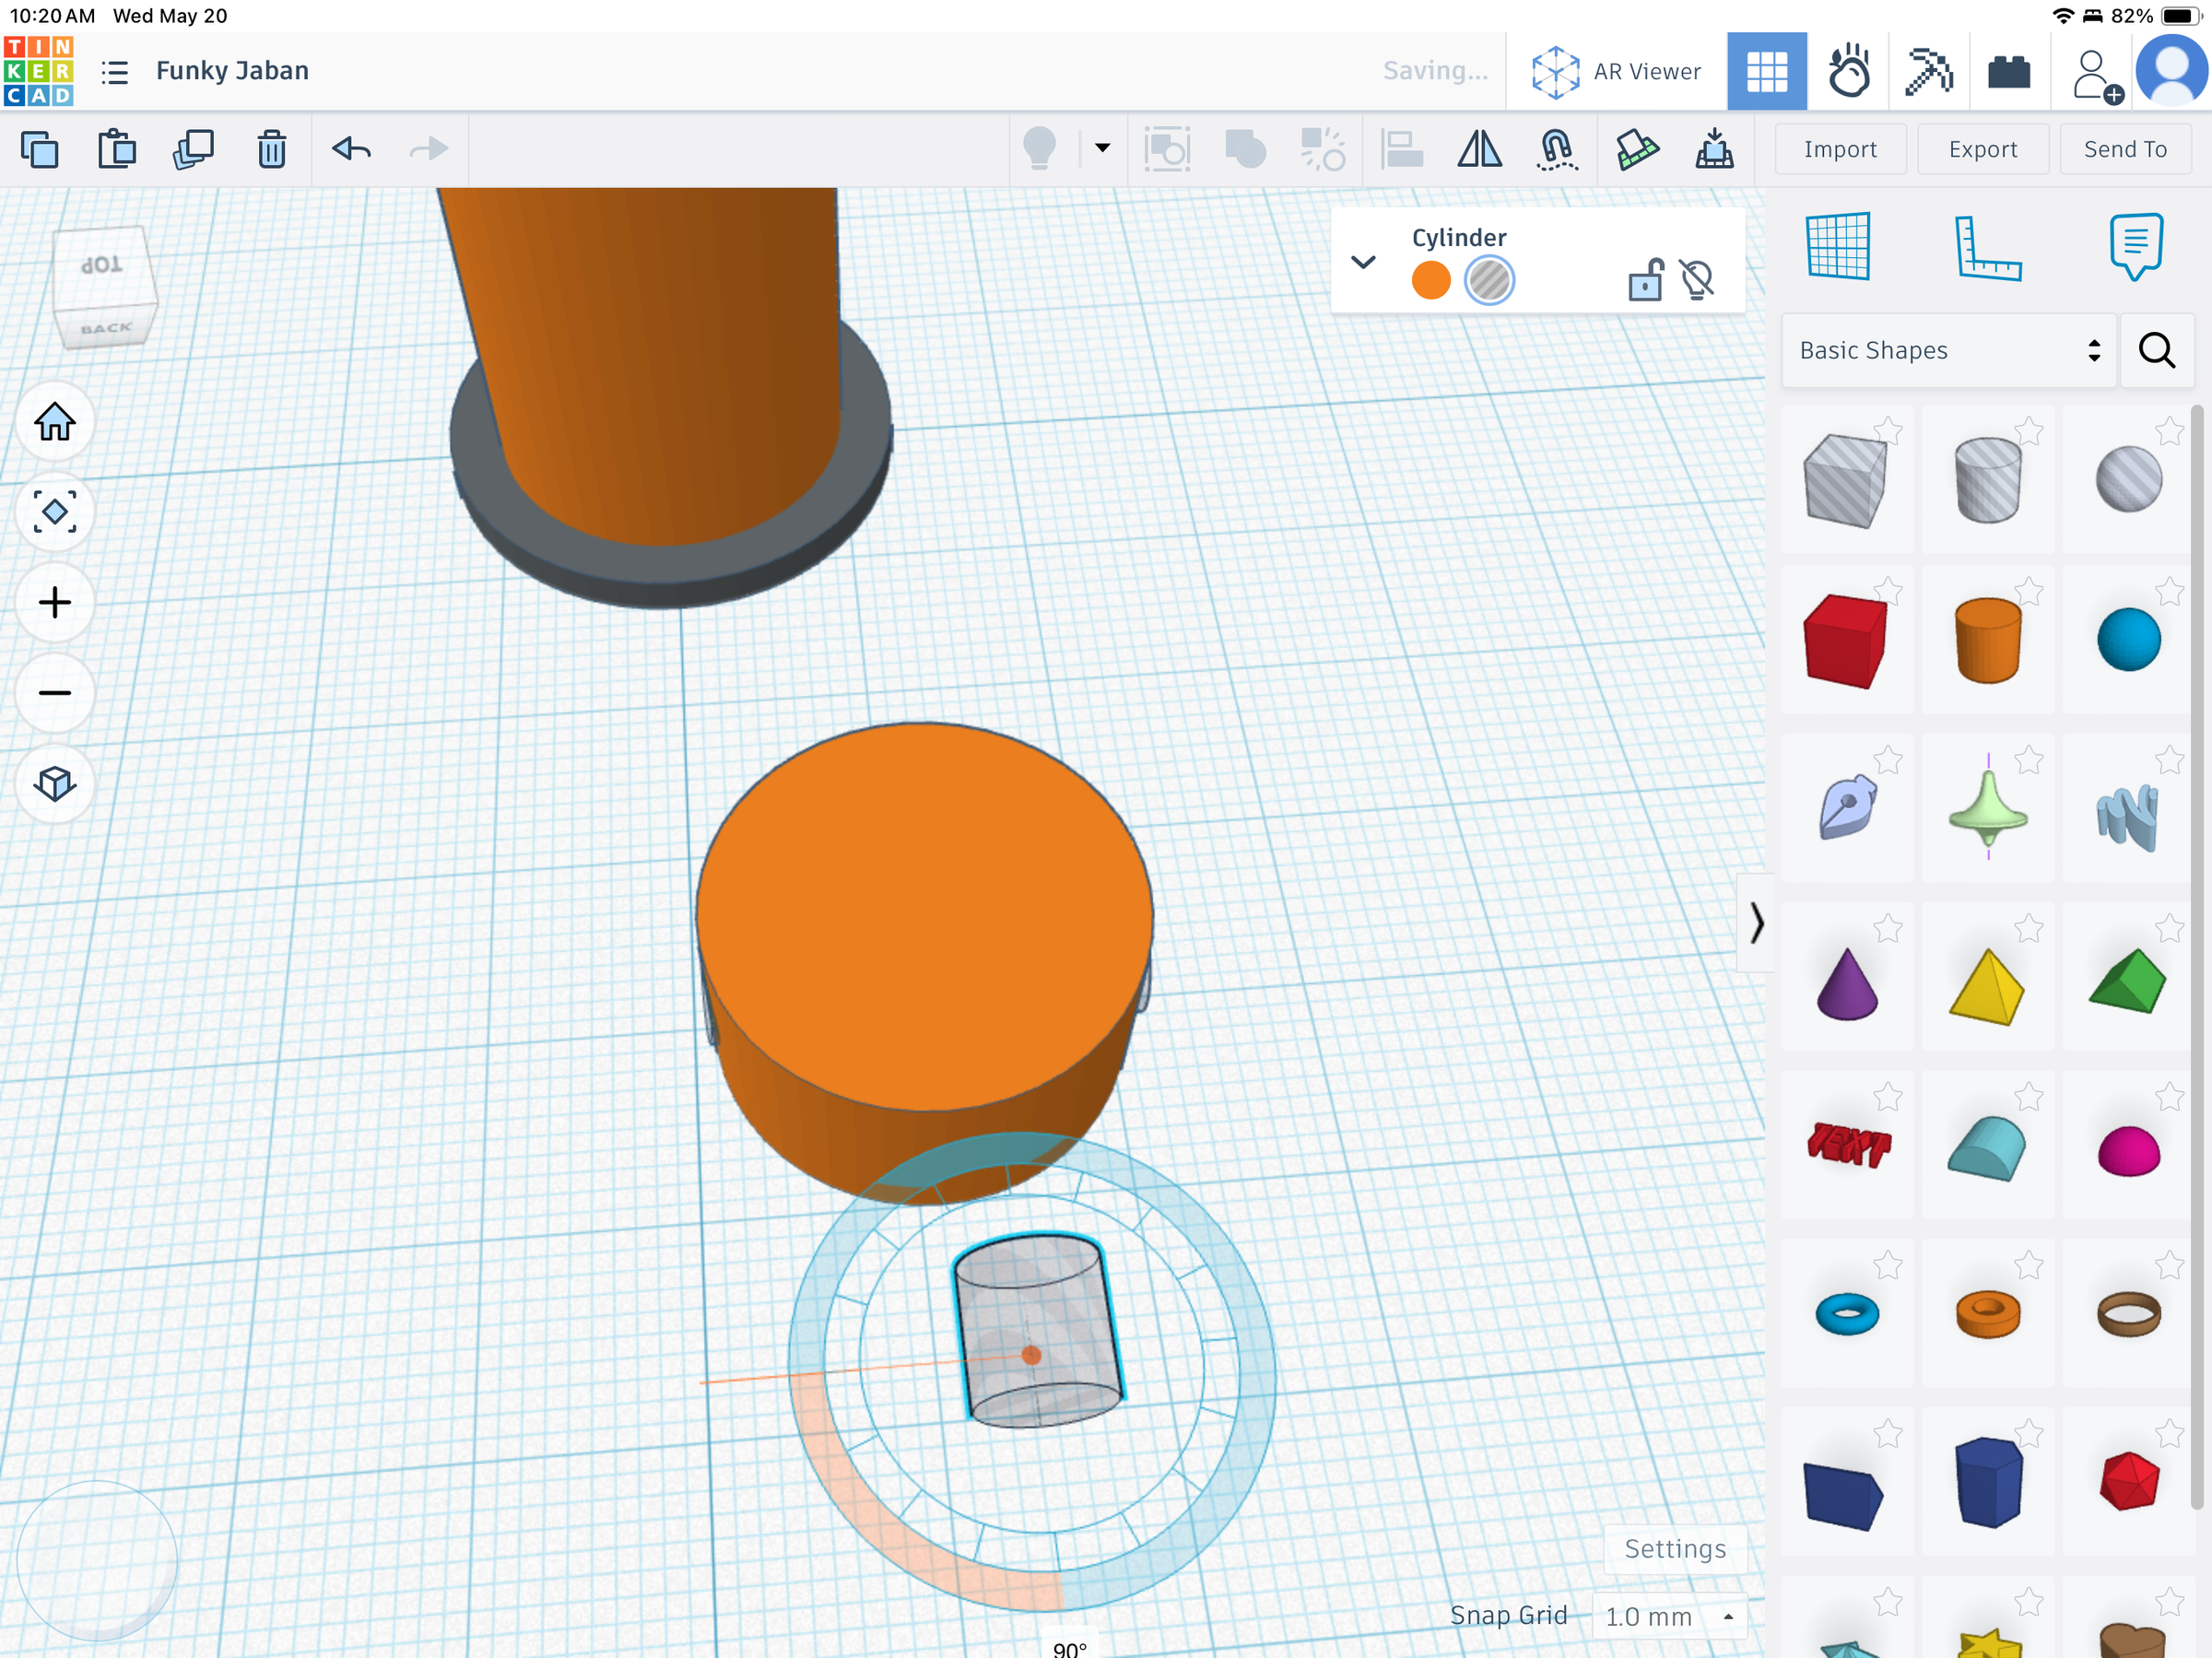This screenshot has height=1658, width=2212.
Task: Choose Solid orange color swatch
Action: click(x=1431, y=281)
